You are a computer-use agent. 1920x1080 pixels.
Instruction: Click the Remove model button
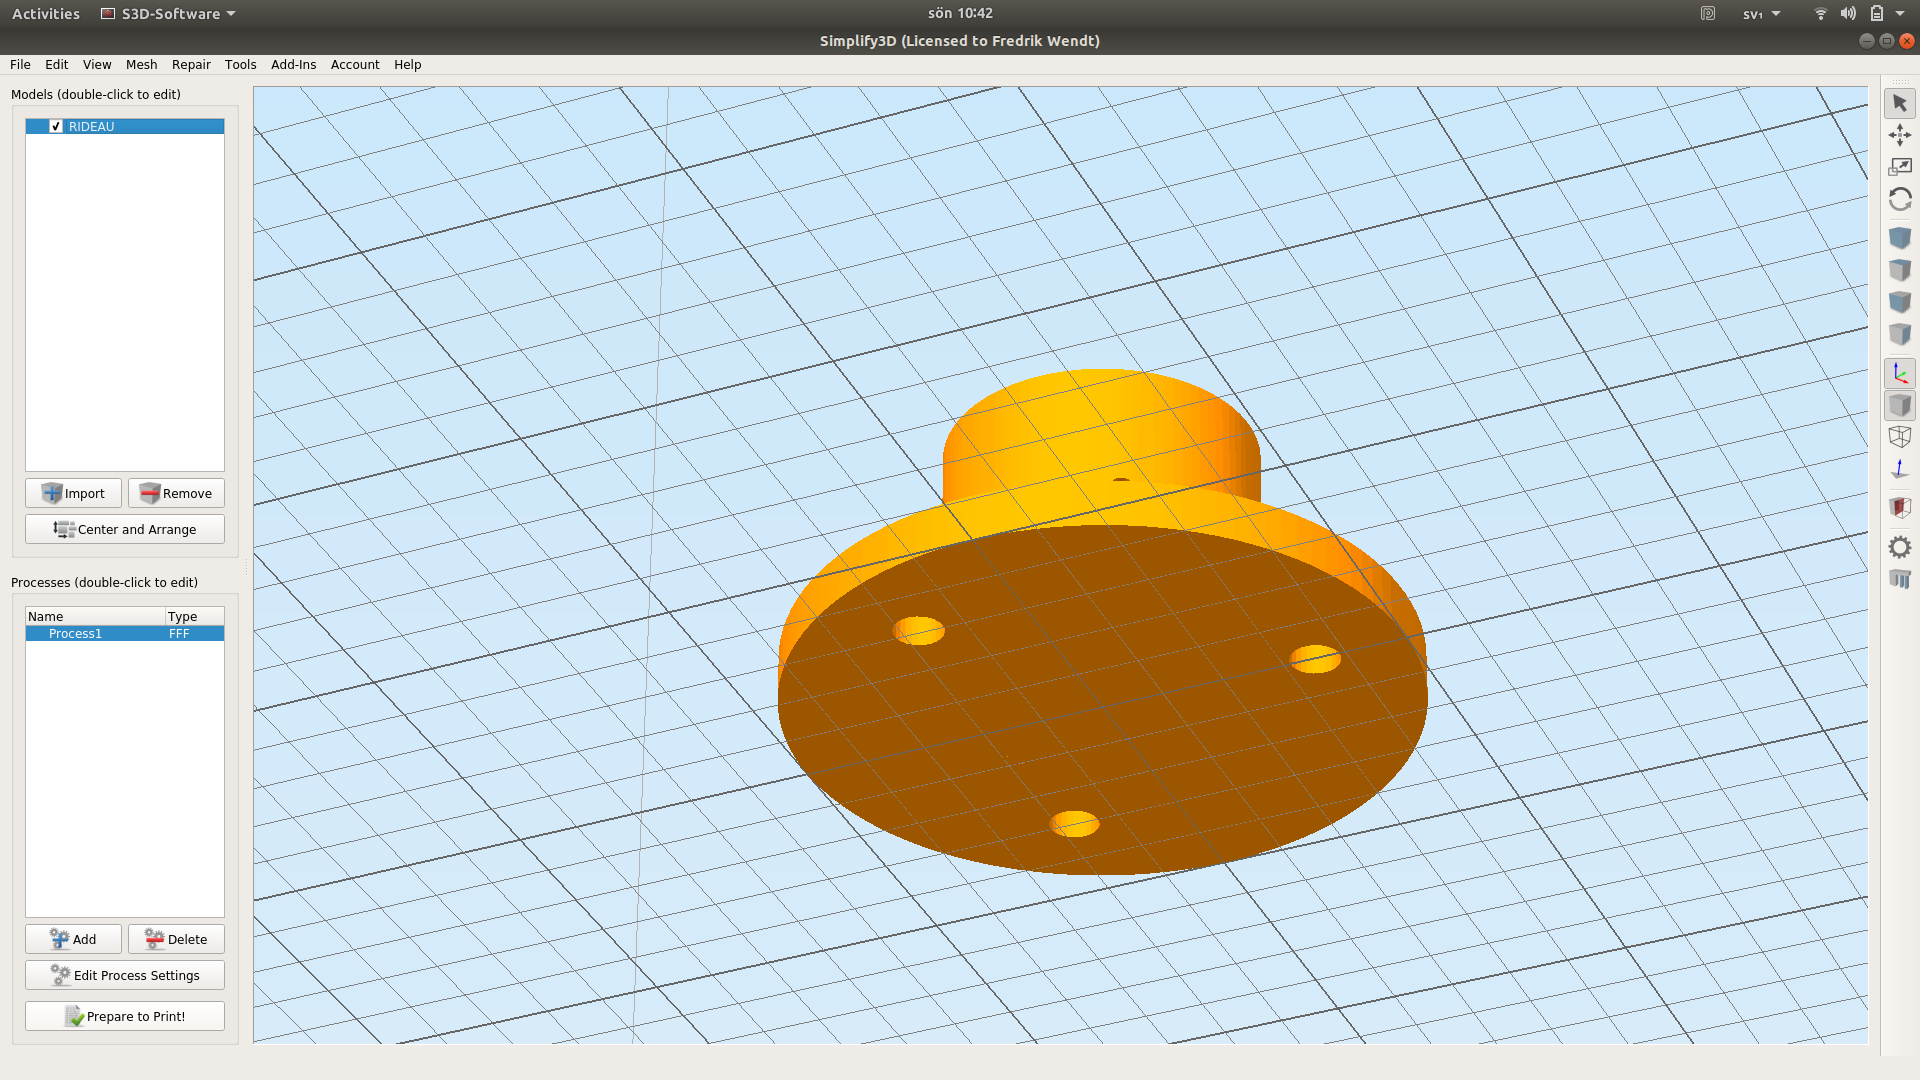tap(176, 493)
